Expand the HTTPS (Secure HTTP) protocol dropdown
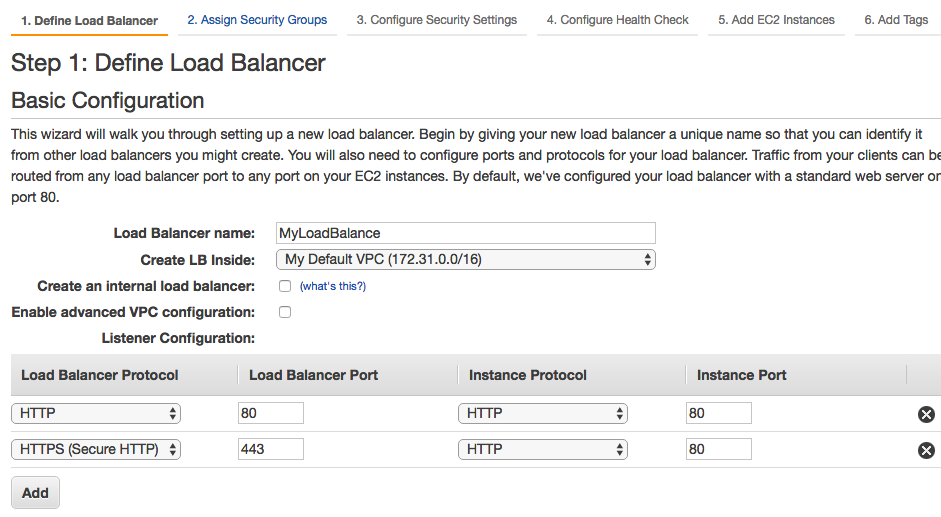941x517 pixels. [x=96, y=449]
